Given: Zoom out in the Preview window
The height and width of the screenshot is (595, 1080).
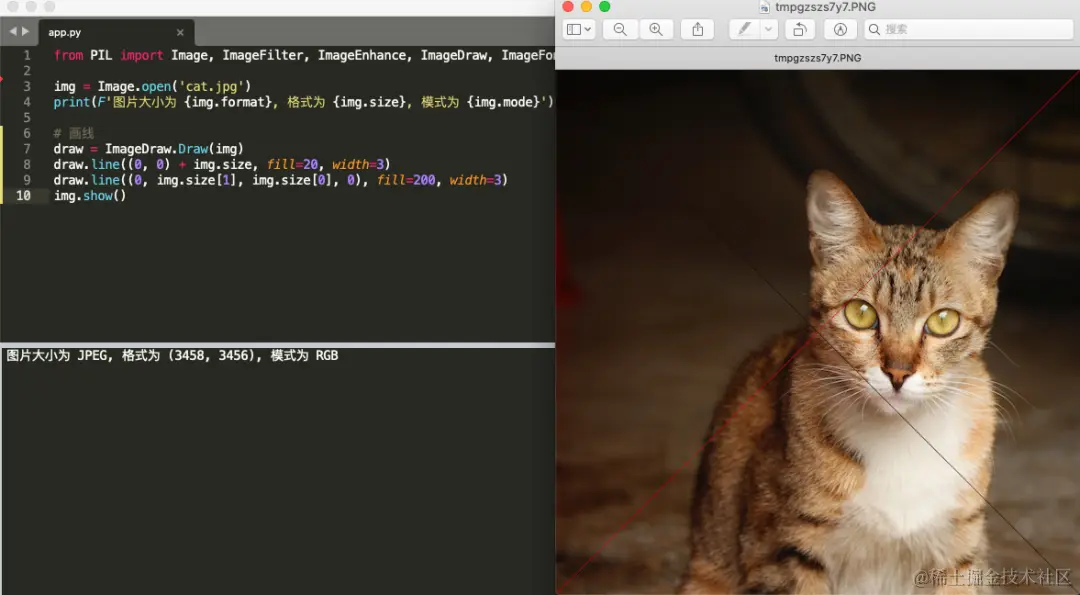Looking at the screenshot, I should tap(620, 30).
